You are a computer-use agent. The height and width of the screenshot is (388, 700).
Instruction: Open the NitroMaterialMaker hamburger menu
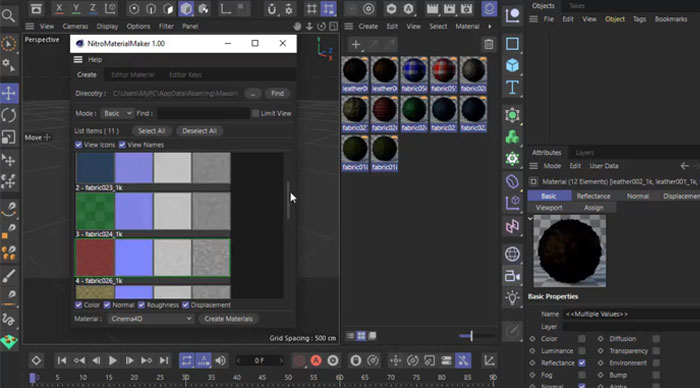pos(78,59)
